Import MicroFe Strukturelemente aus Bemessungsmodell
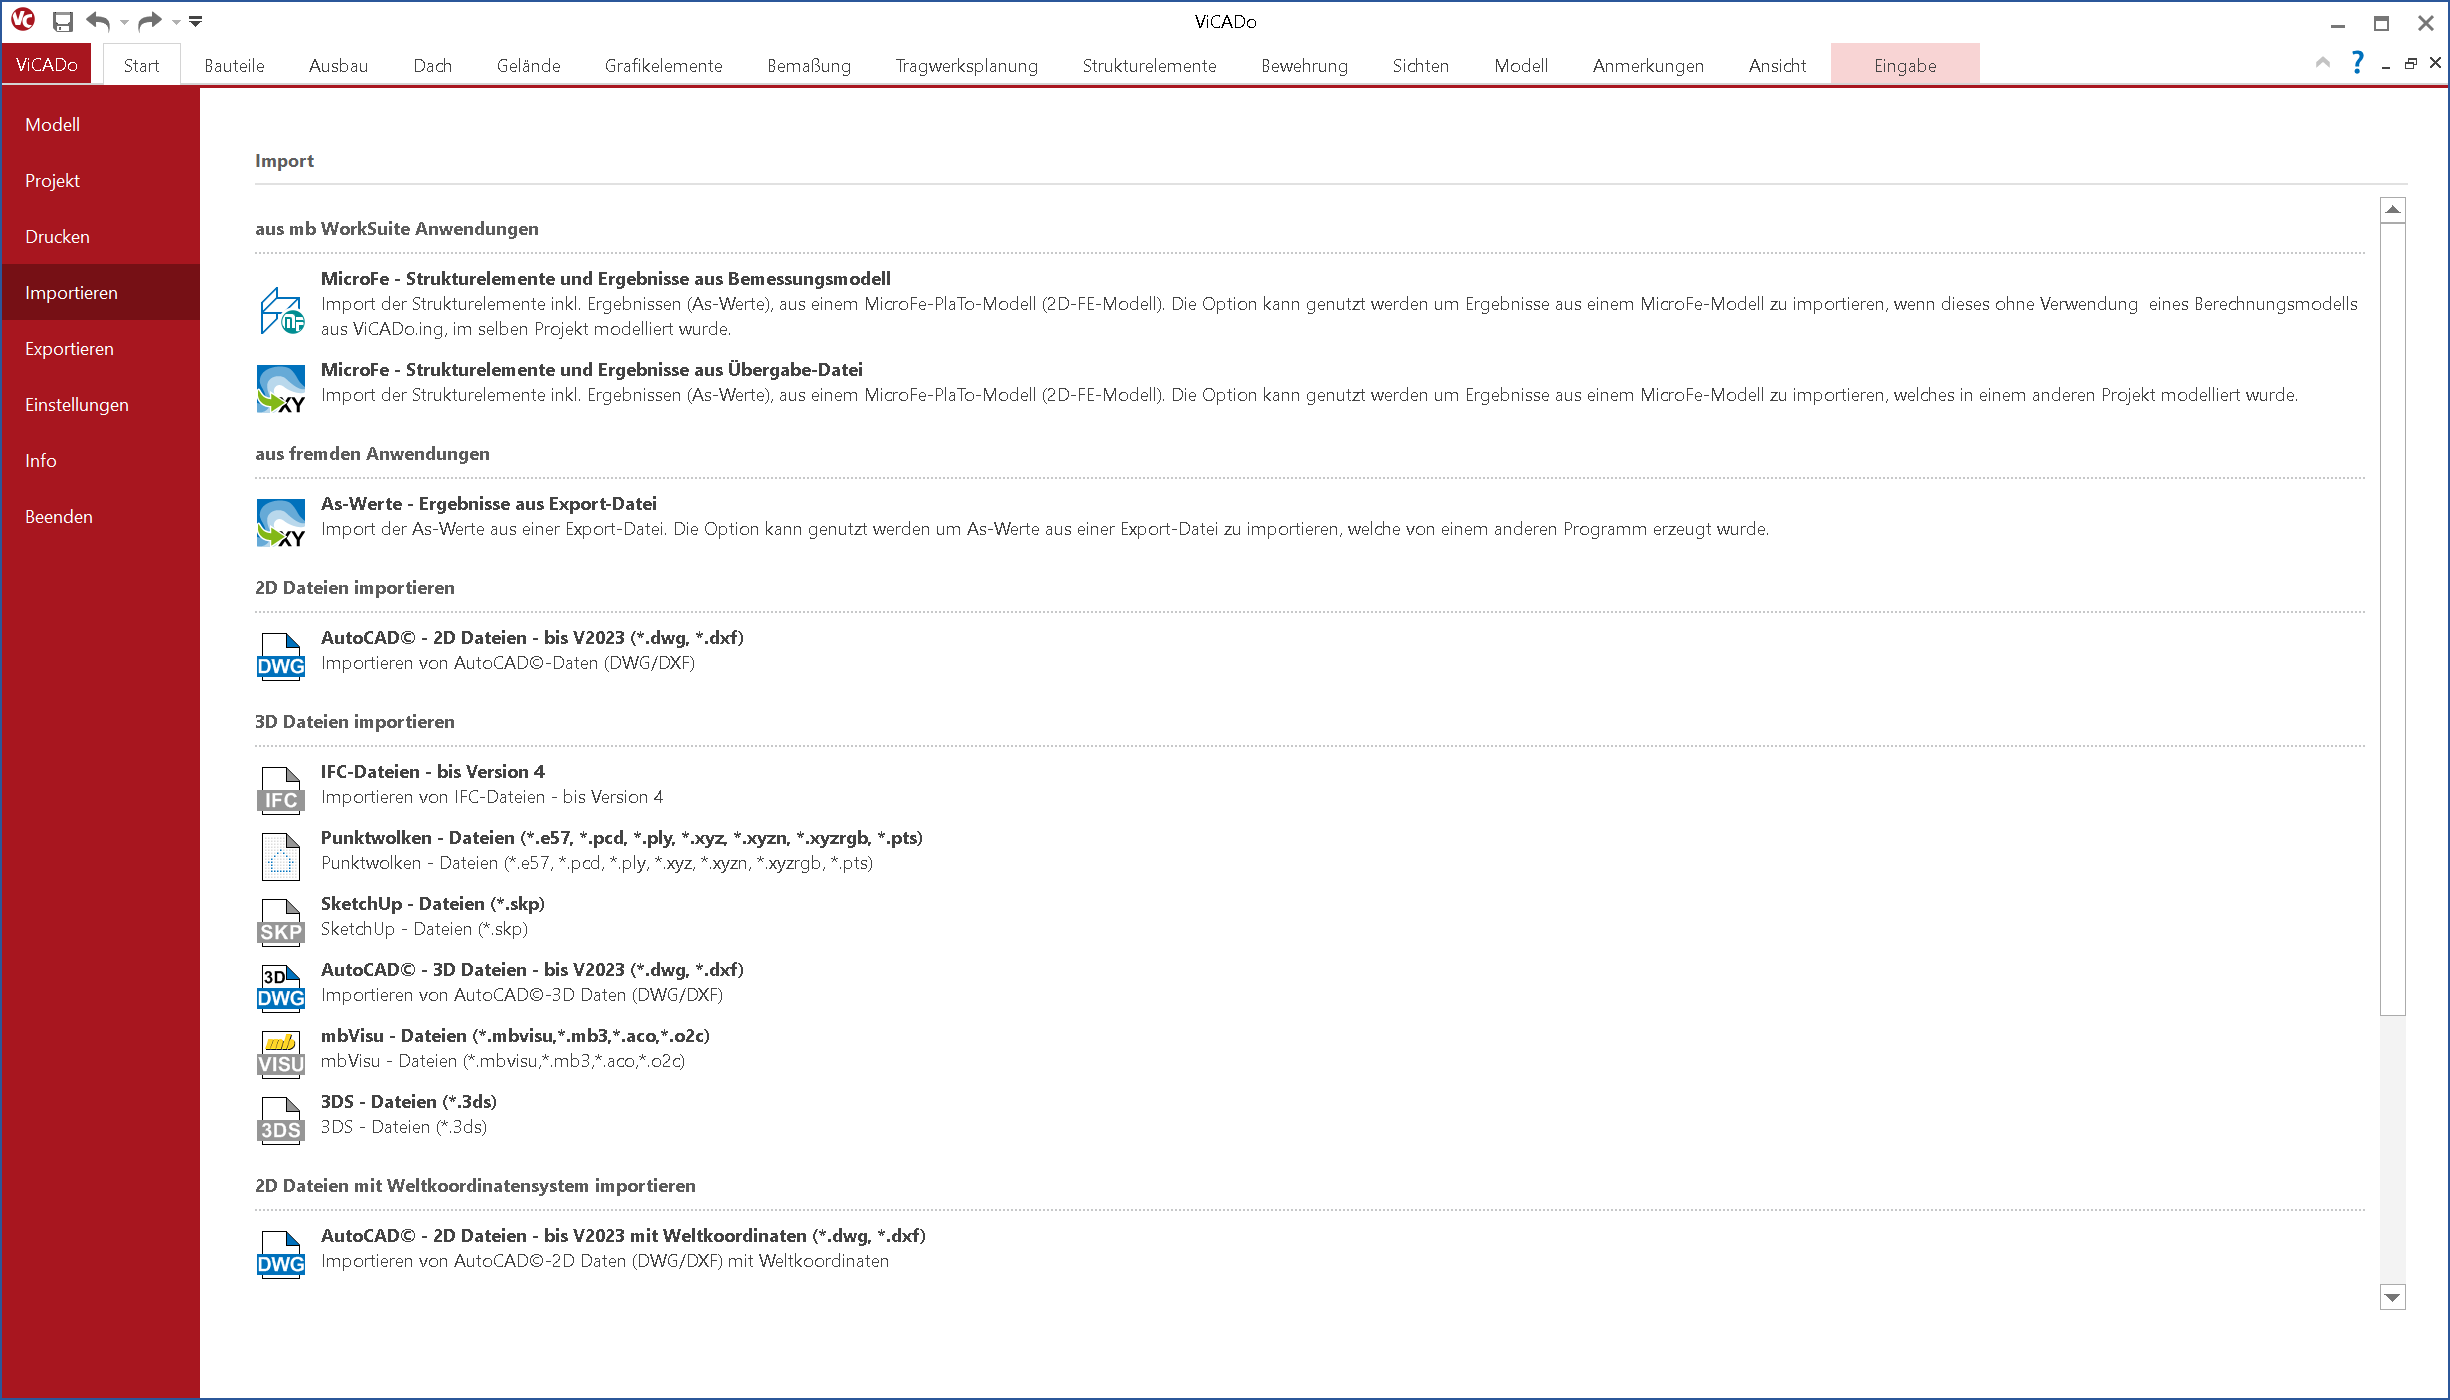 (x=605, y=279)
